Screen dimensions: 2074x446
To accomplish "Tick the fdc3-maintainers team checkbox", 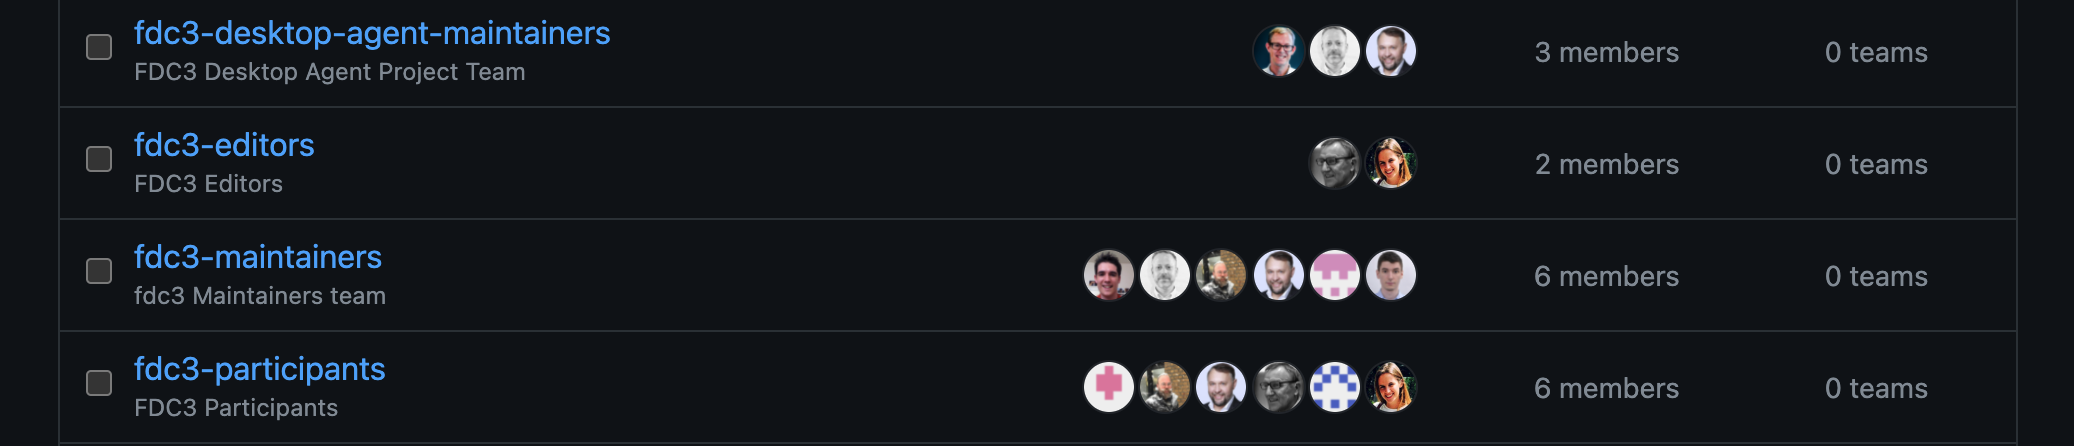I will (99, 271).
